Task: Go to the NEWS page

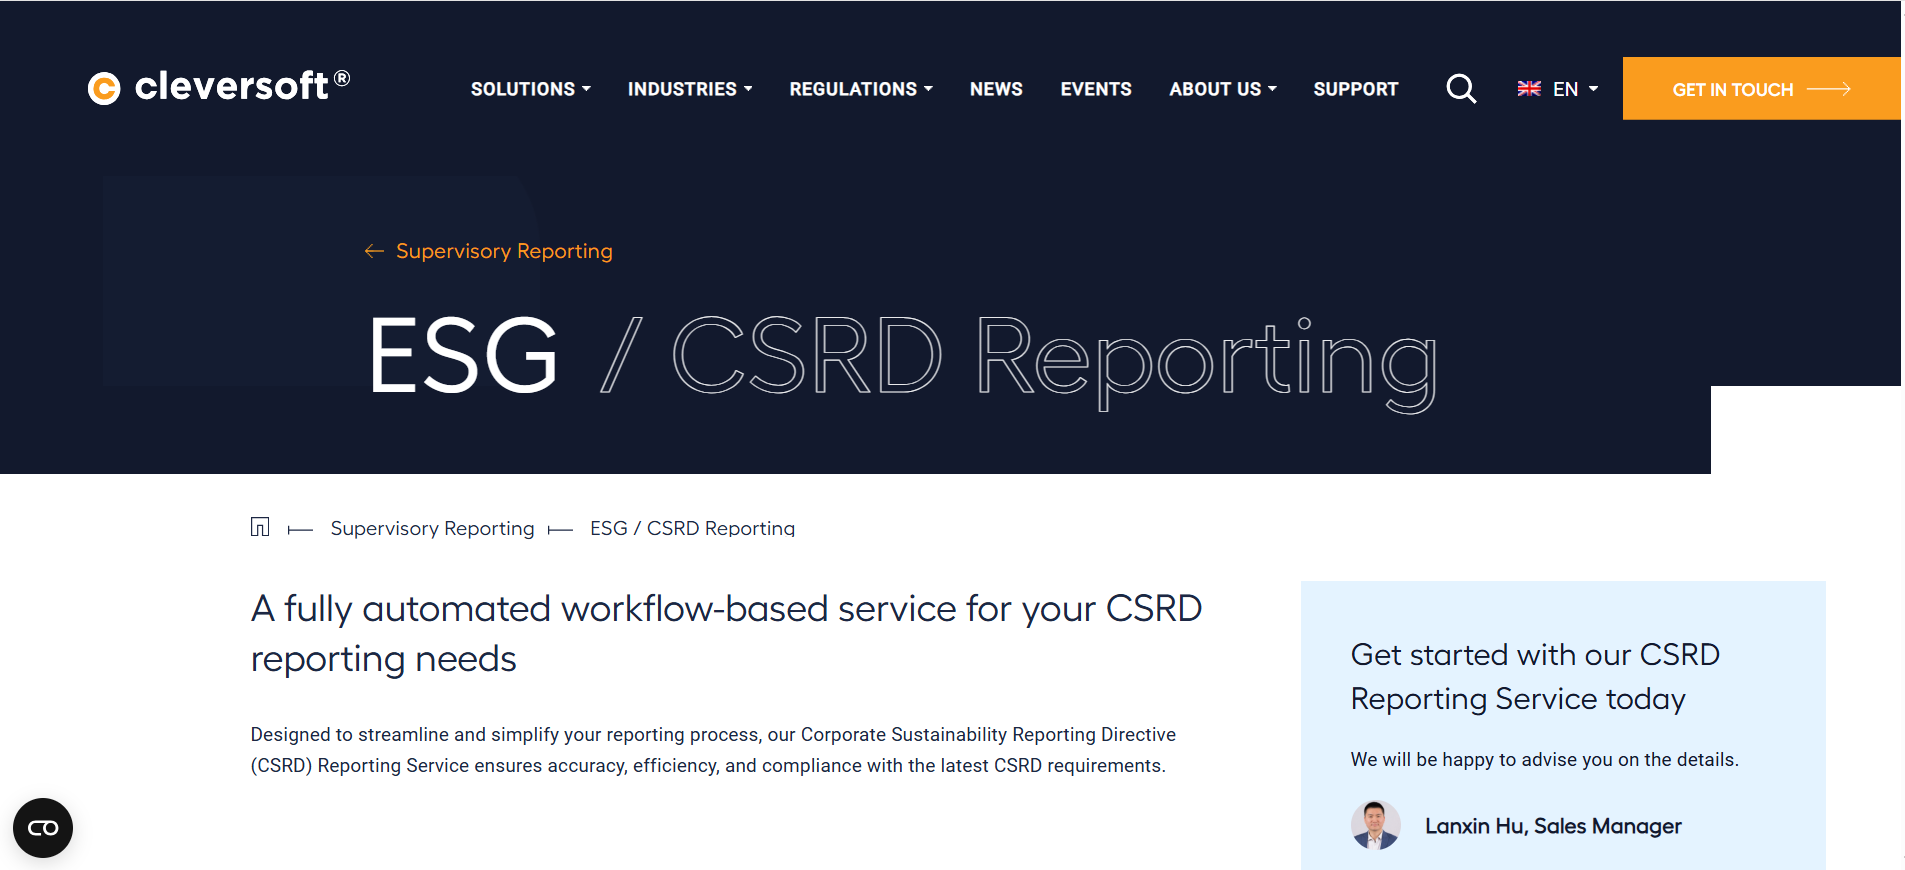Action: [996, 89]
